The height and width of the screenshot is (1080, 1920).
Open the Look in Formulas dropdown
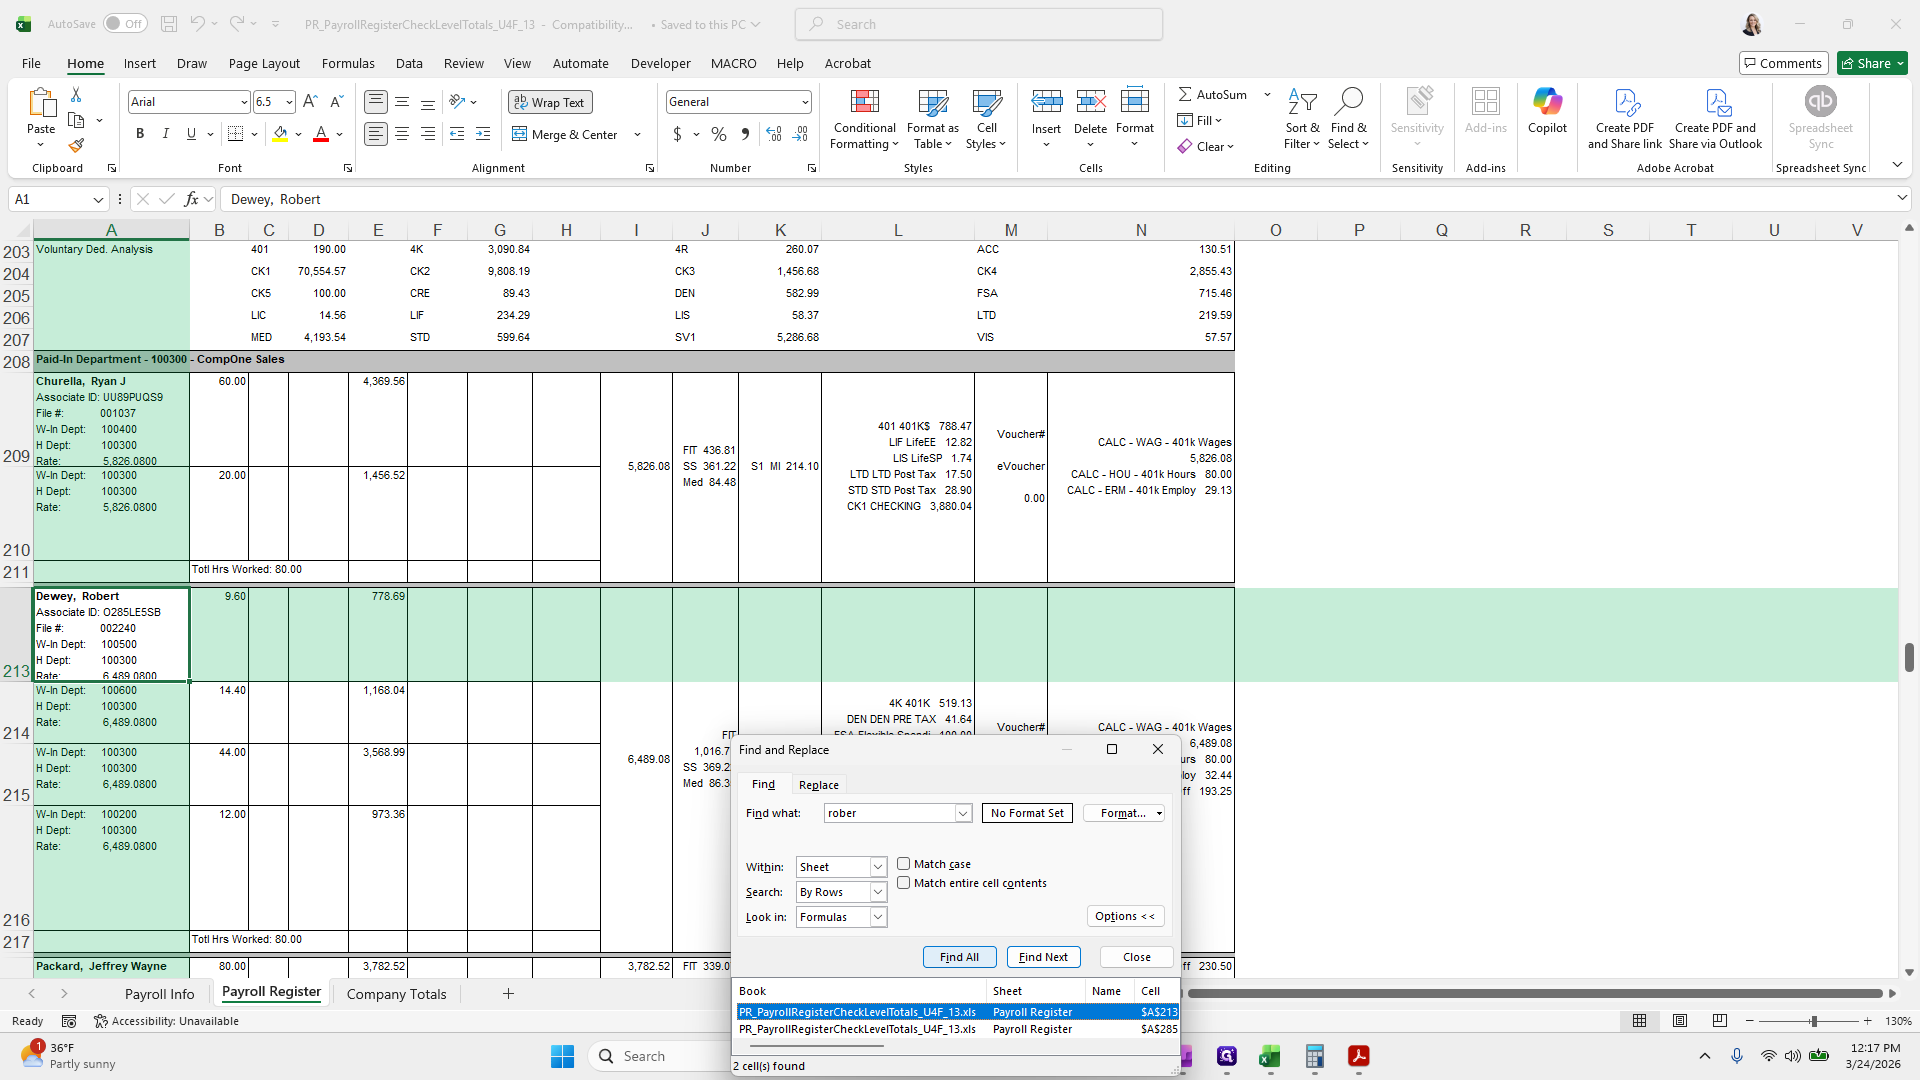[x=877, y=917]
